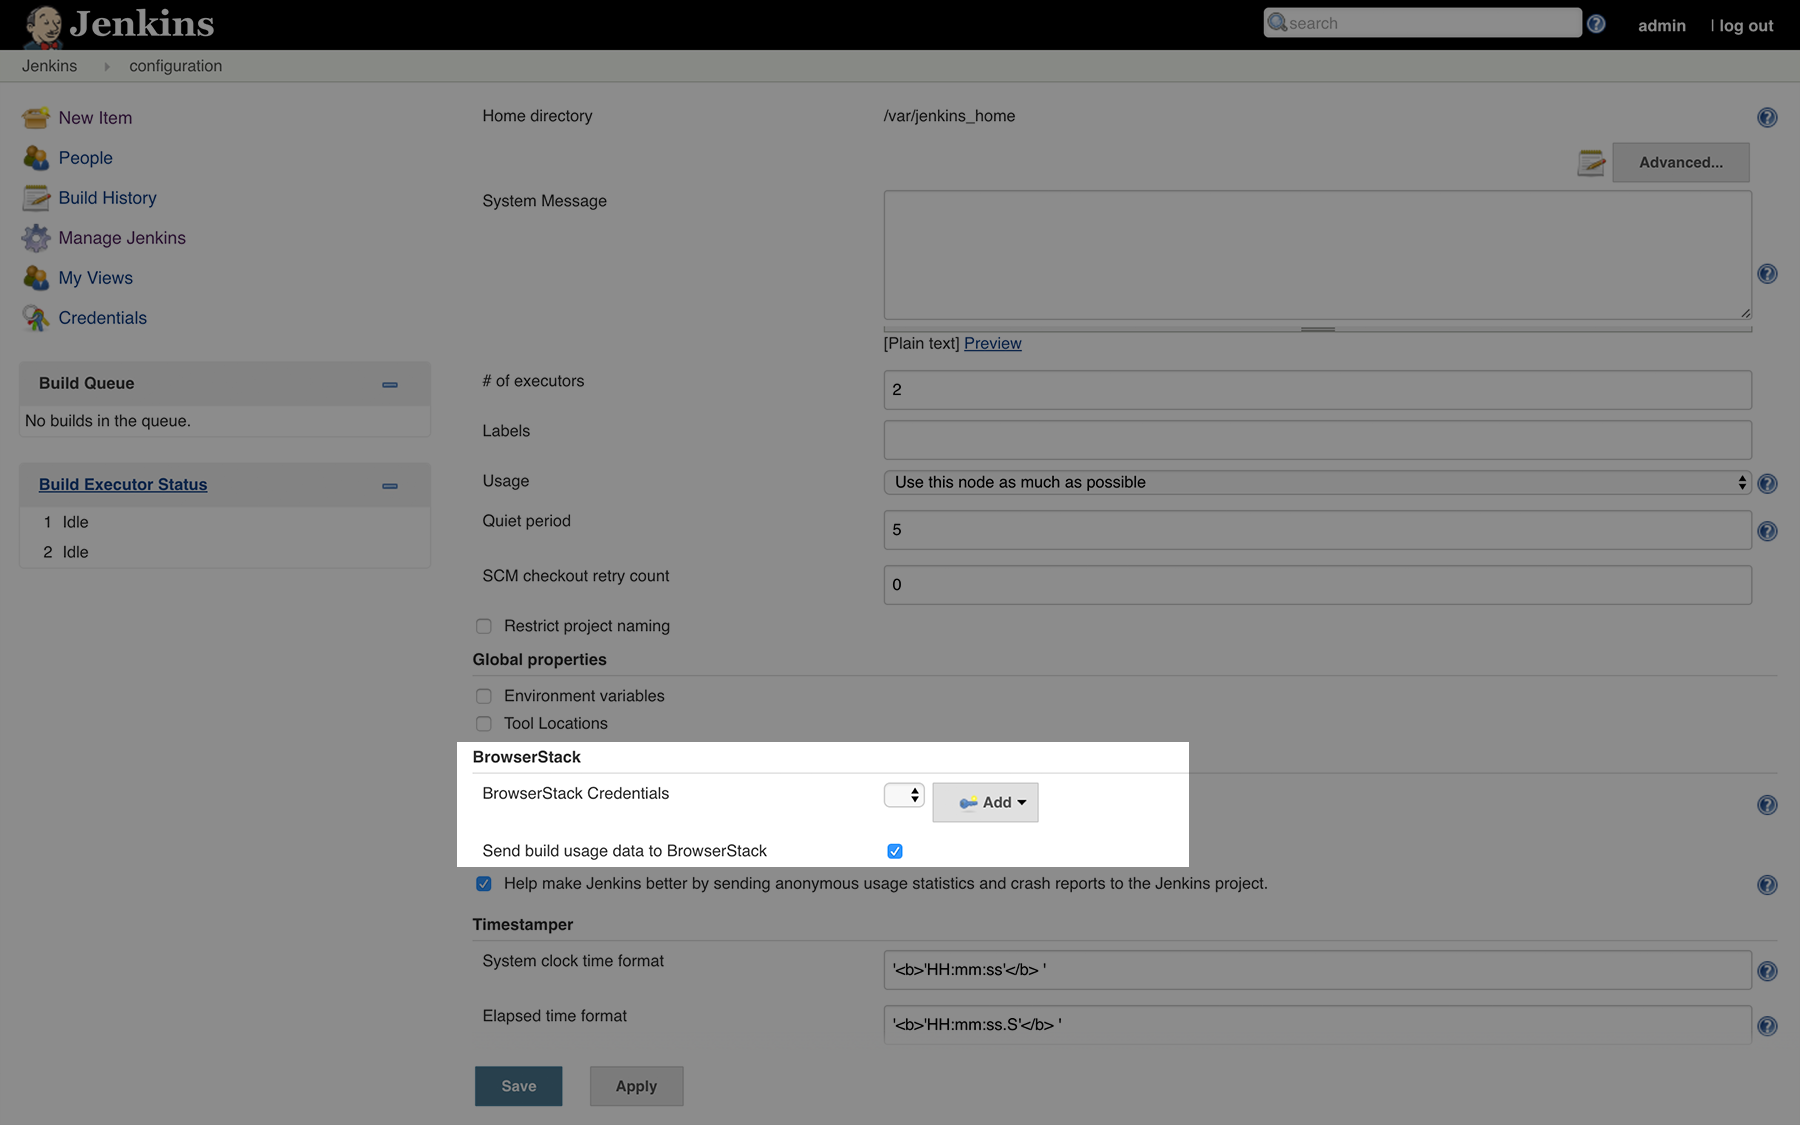Open help for the Usage setting
The image size is (1800, 1125).
pyautogui.click(x=1767, y=483)
